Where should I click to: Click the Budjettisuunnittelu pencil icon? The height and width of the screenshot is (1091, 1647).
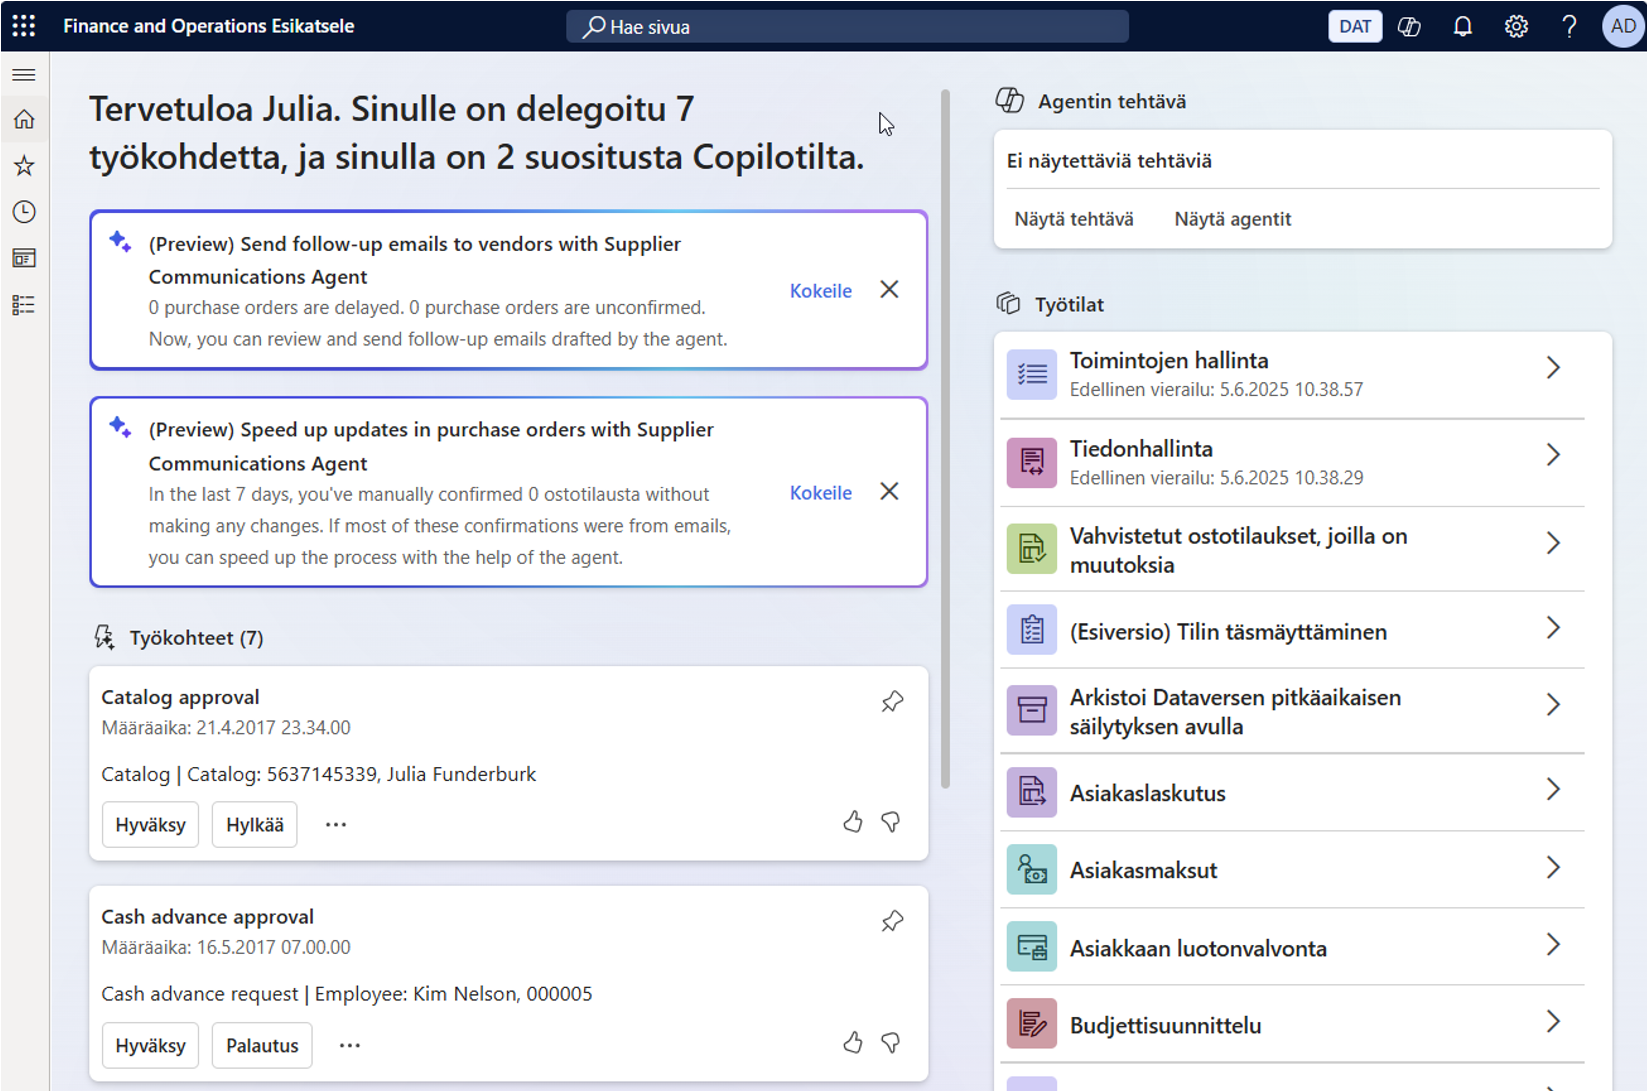[1032, 1024]
